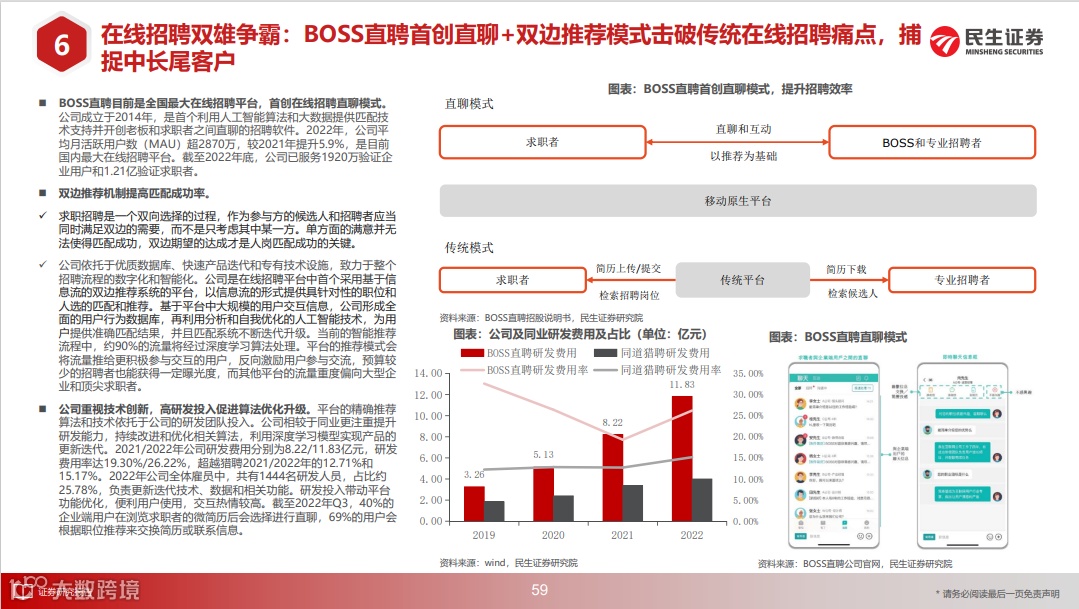Click the text 检索候选人
The height and width of the screenshot is (609, 1079).
tap(853, 293)
